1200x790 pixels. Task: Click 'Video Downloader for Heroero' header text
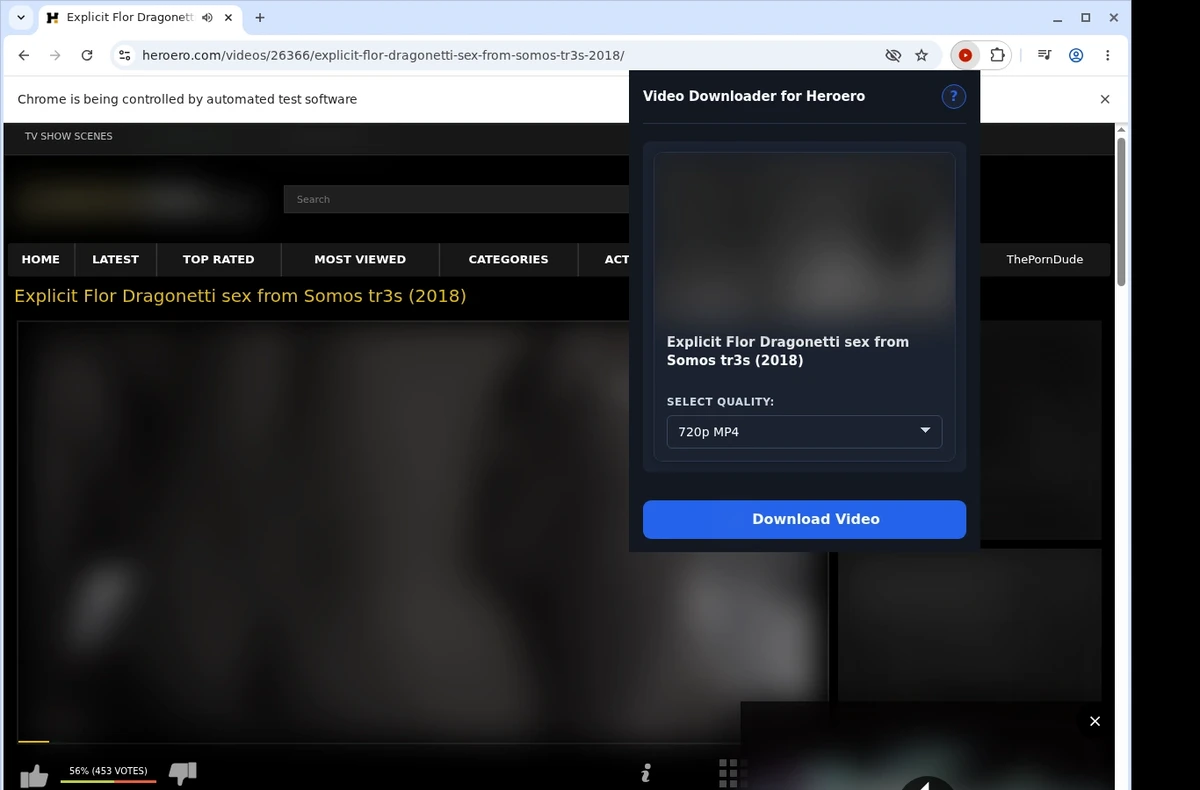754,96
